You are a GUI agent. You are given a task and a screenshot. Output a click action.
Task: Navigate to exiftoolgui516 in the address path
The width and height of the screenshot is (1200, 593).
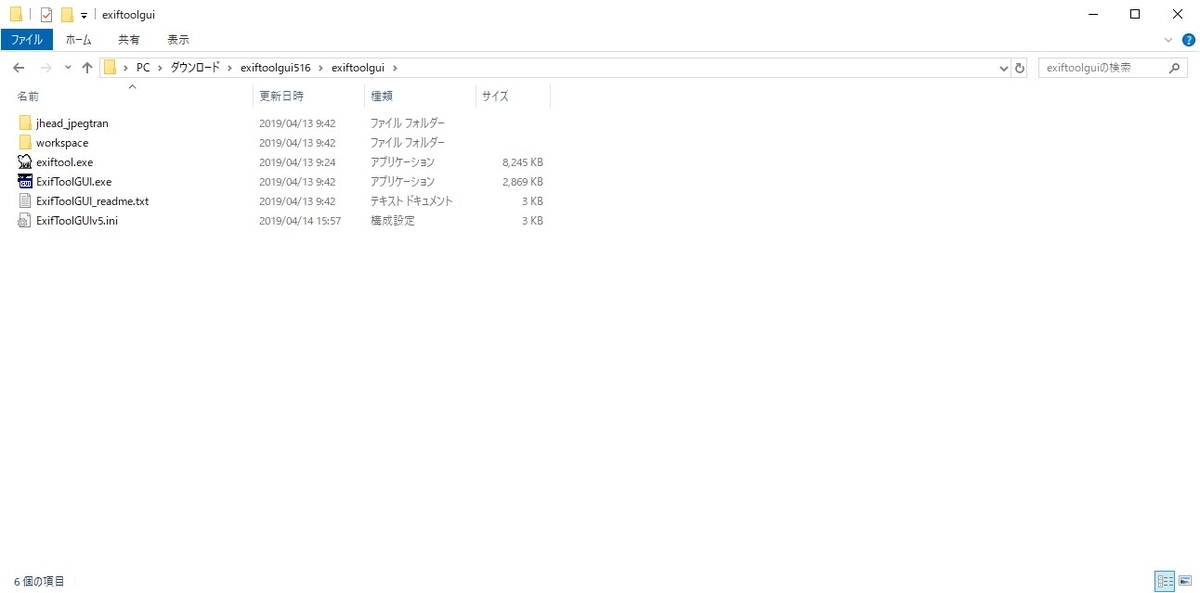[x=276, y=68]
